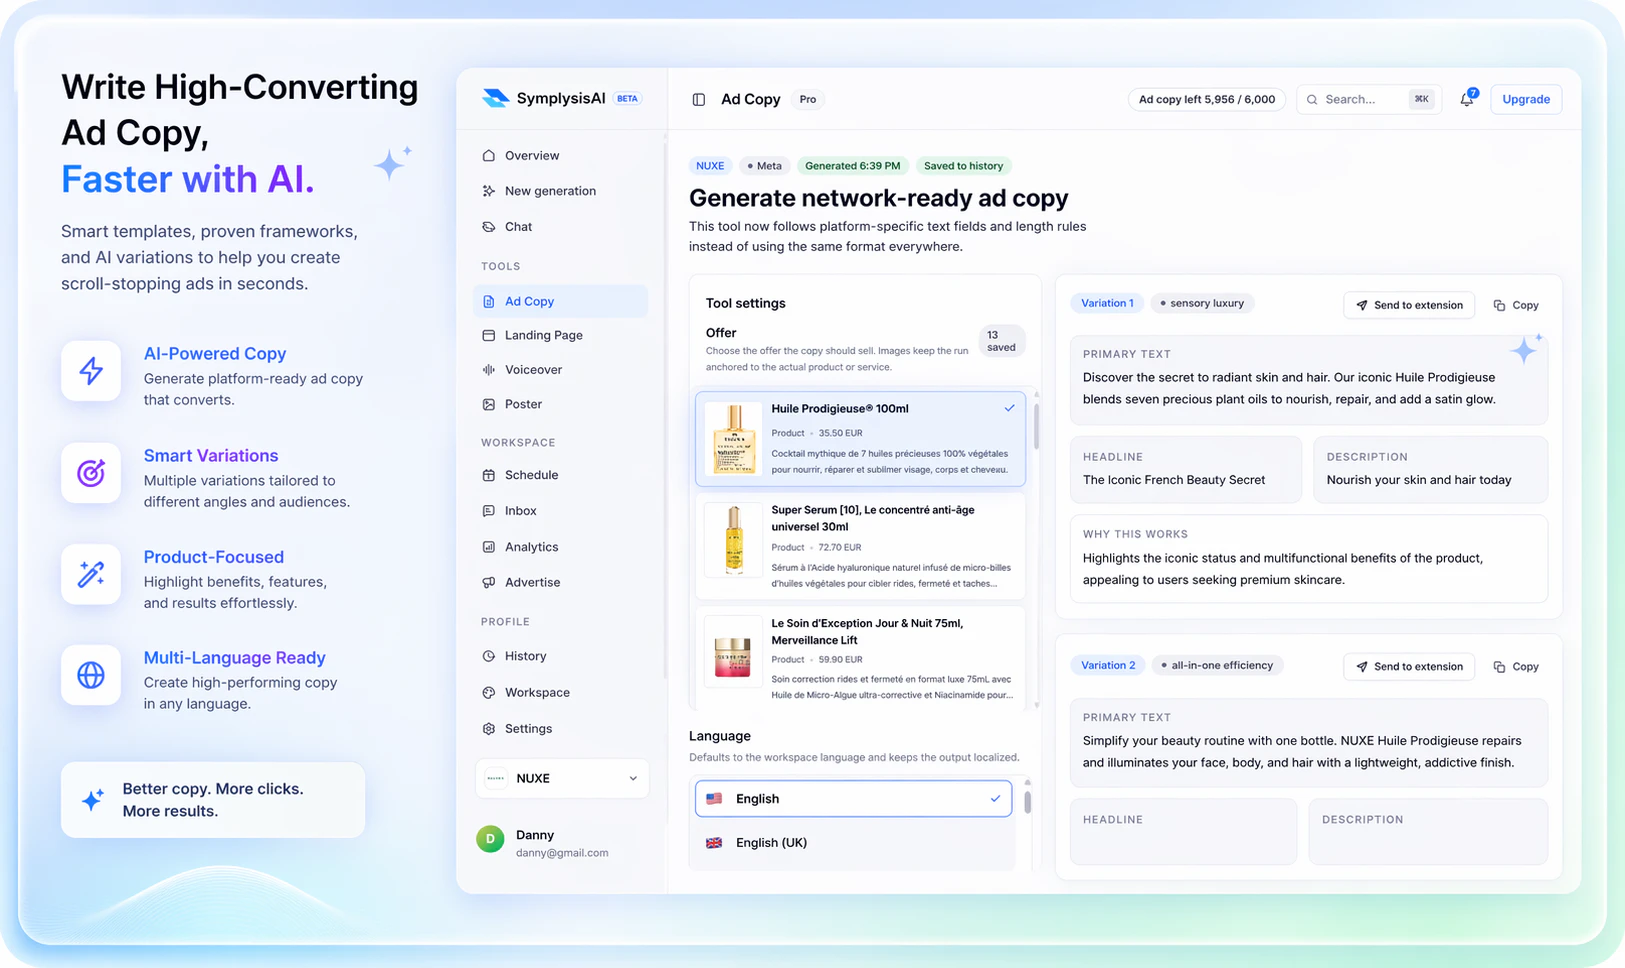Screen dimensions: 1625x968
Task: Click into the Search field
Action: (1368, 99)
